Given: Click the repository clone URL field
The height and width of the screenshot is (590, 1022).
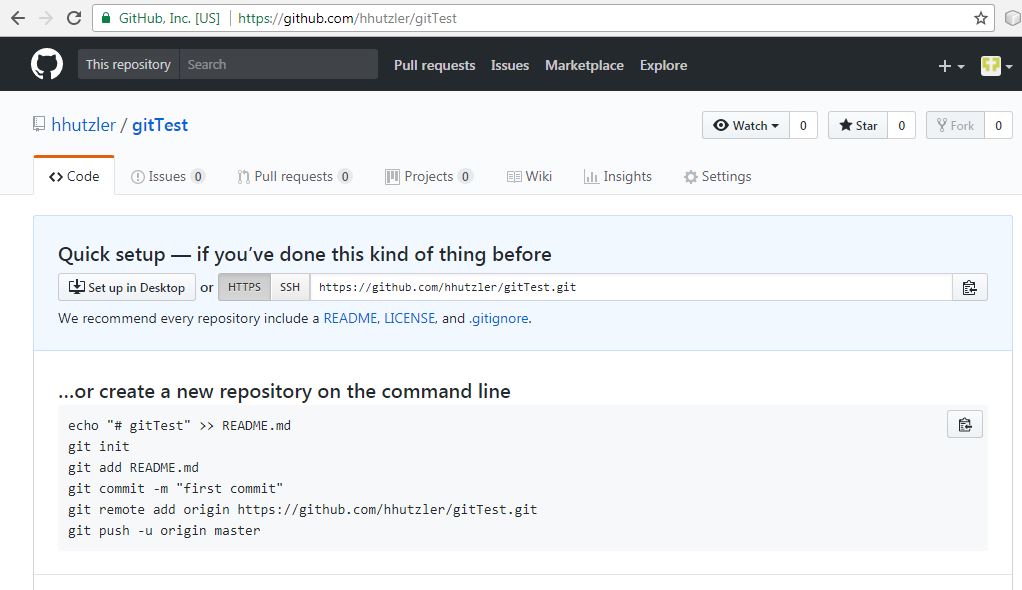Looking at the screenshot, I should coord(631,288).
